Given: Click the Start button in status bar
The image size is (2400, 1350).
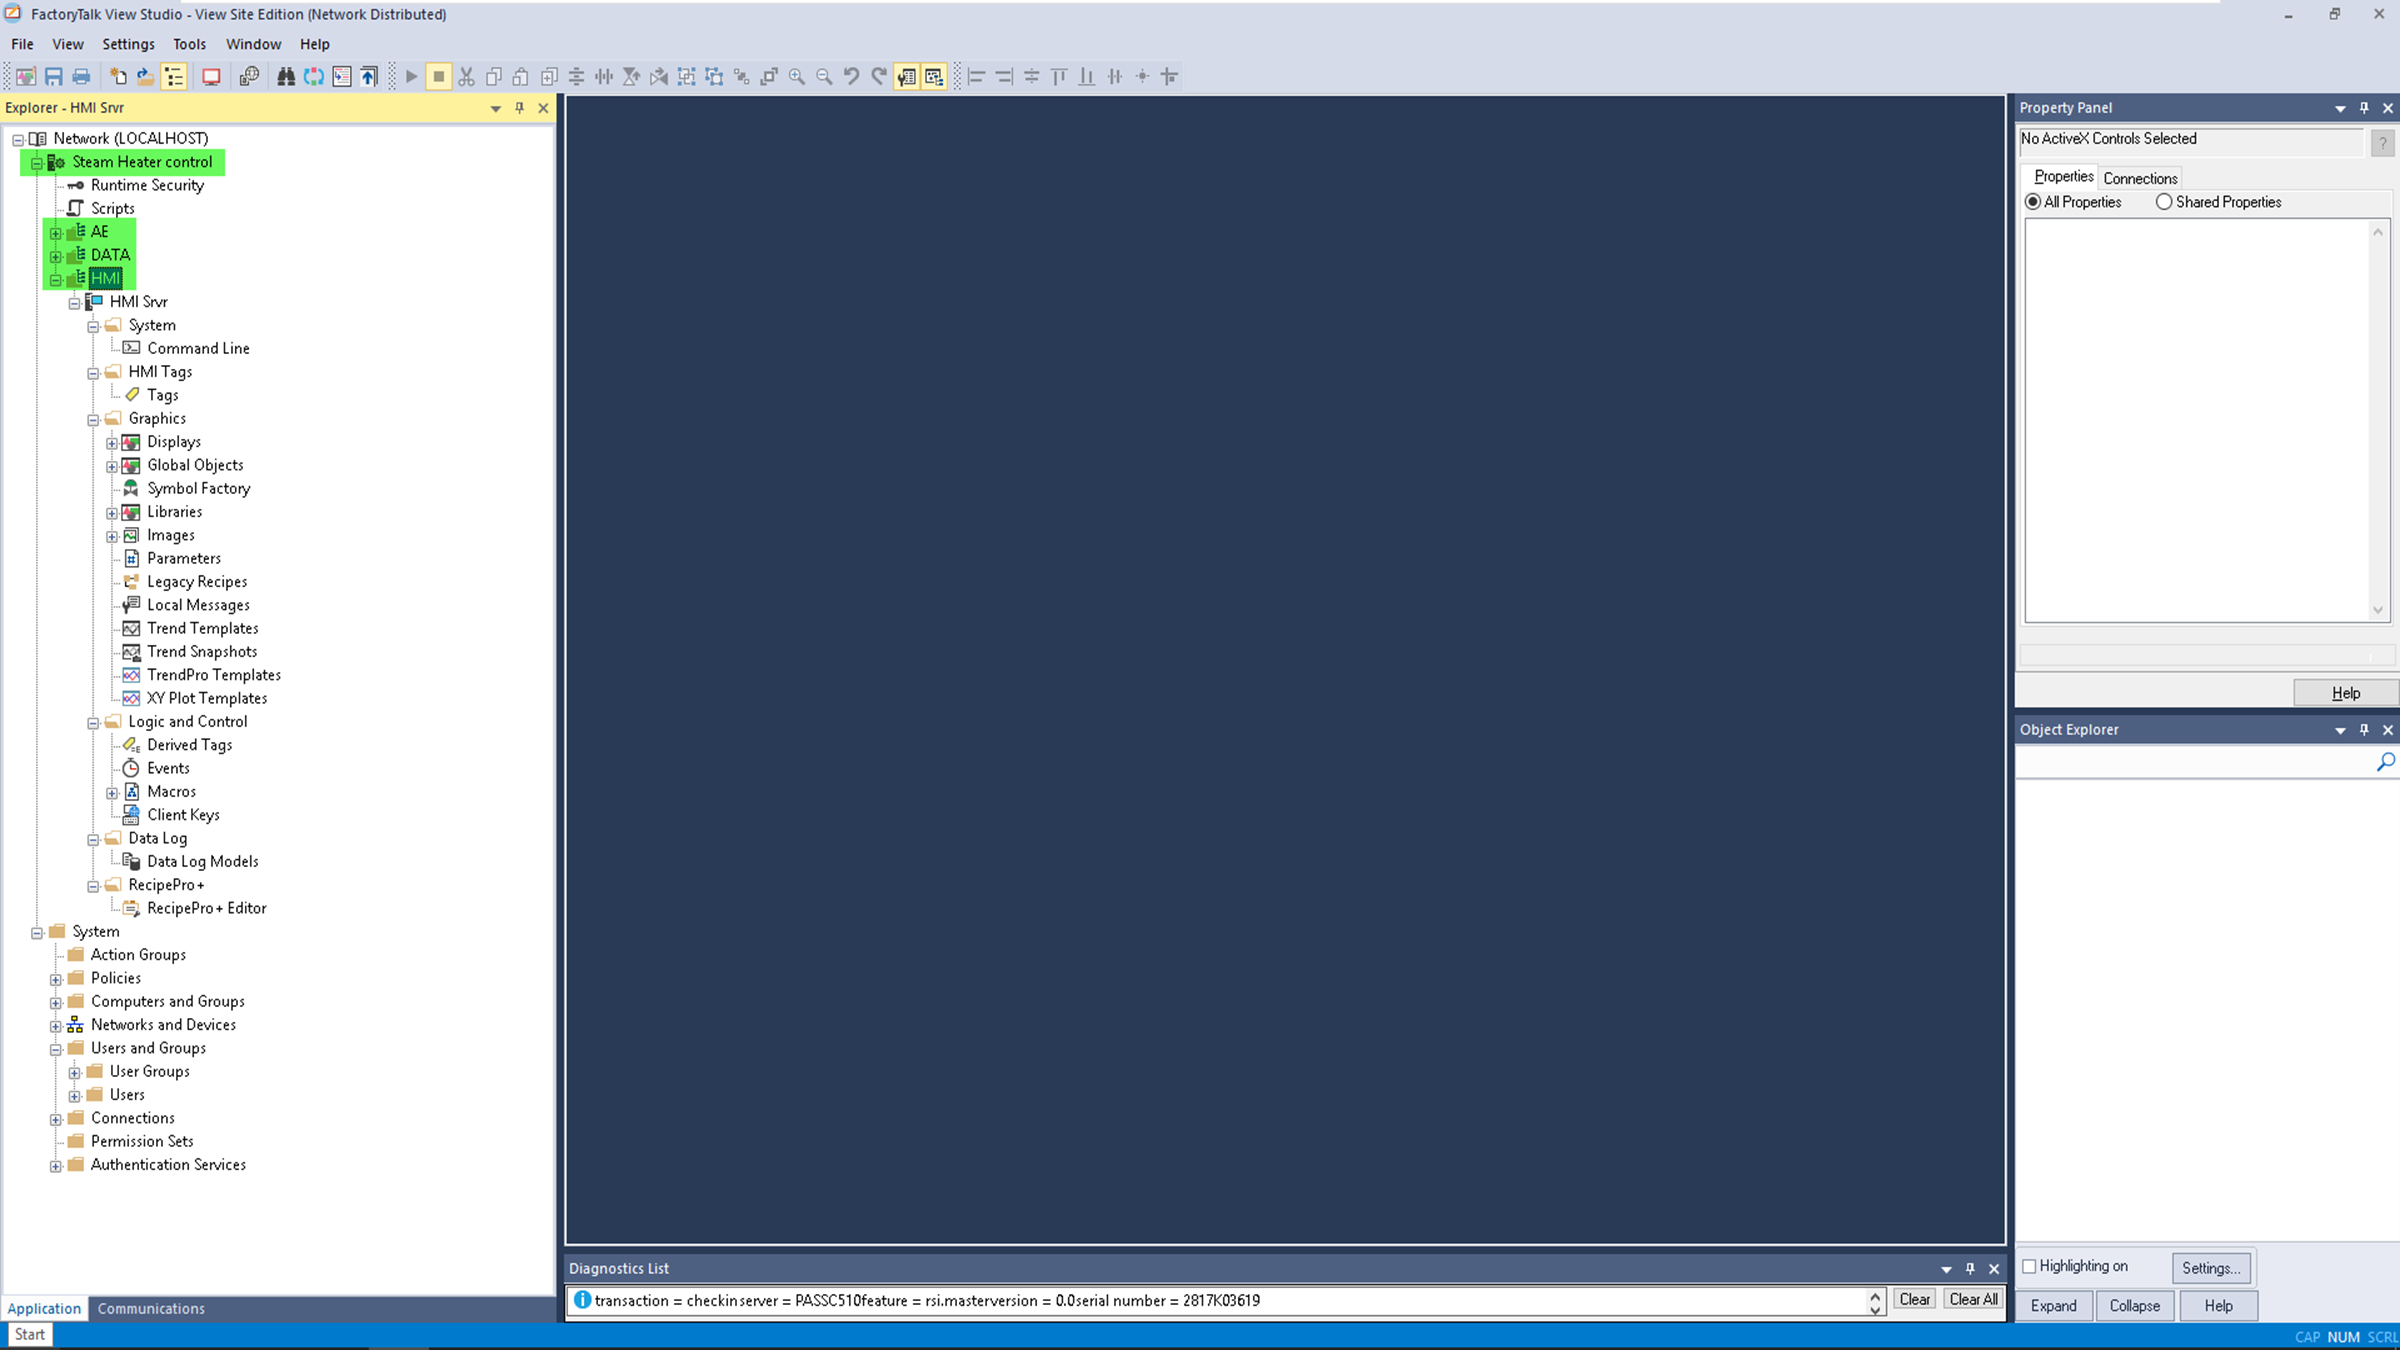Looking at the screenshot, I should tap(30, 1334).
